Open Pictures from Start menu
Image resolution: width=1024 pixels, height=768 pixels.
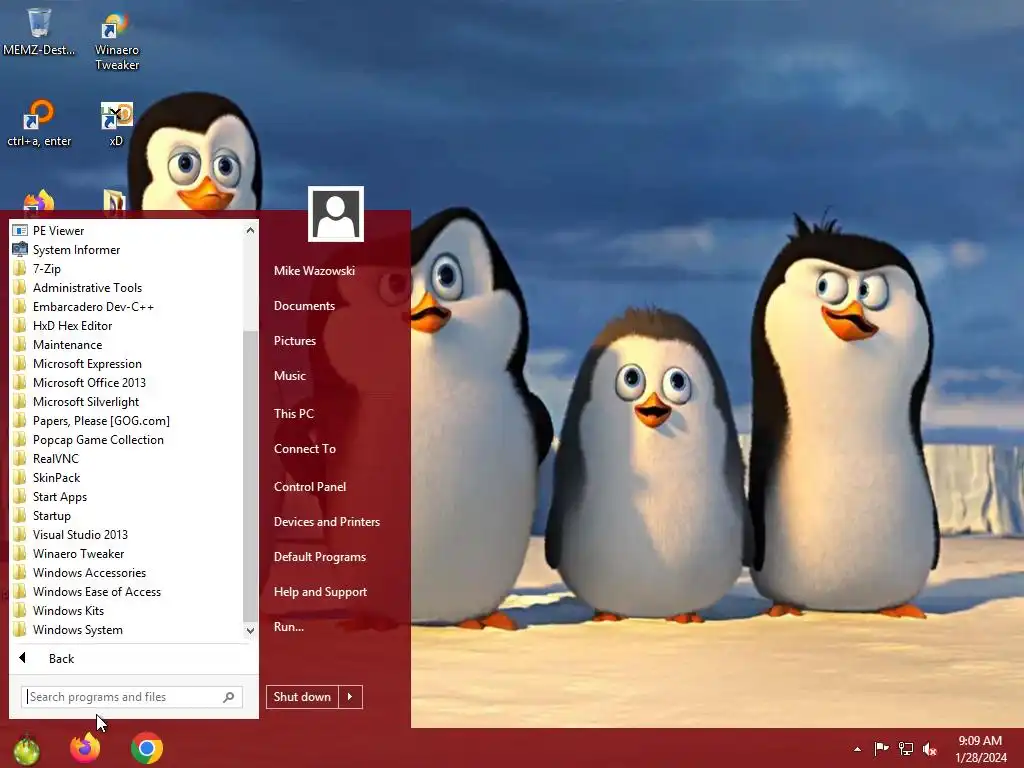(x=295, y=340)
